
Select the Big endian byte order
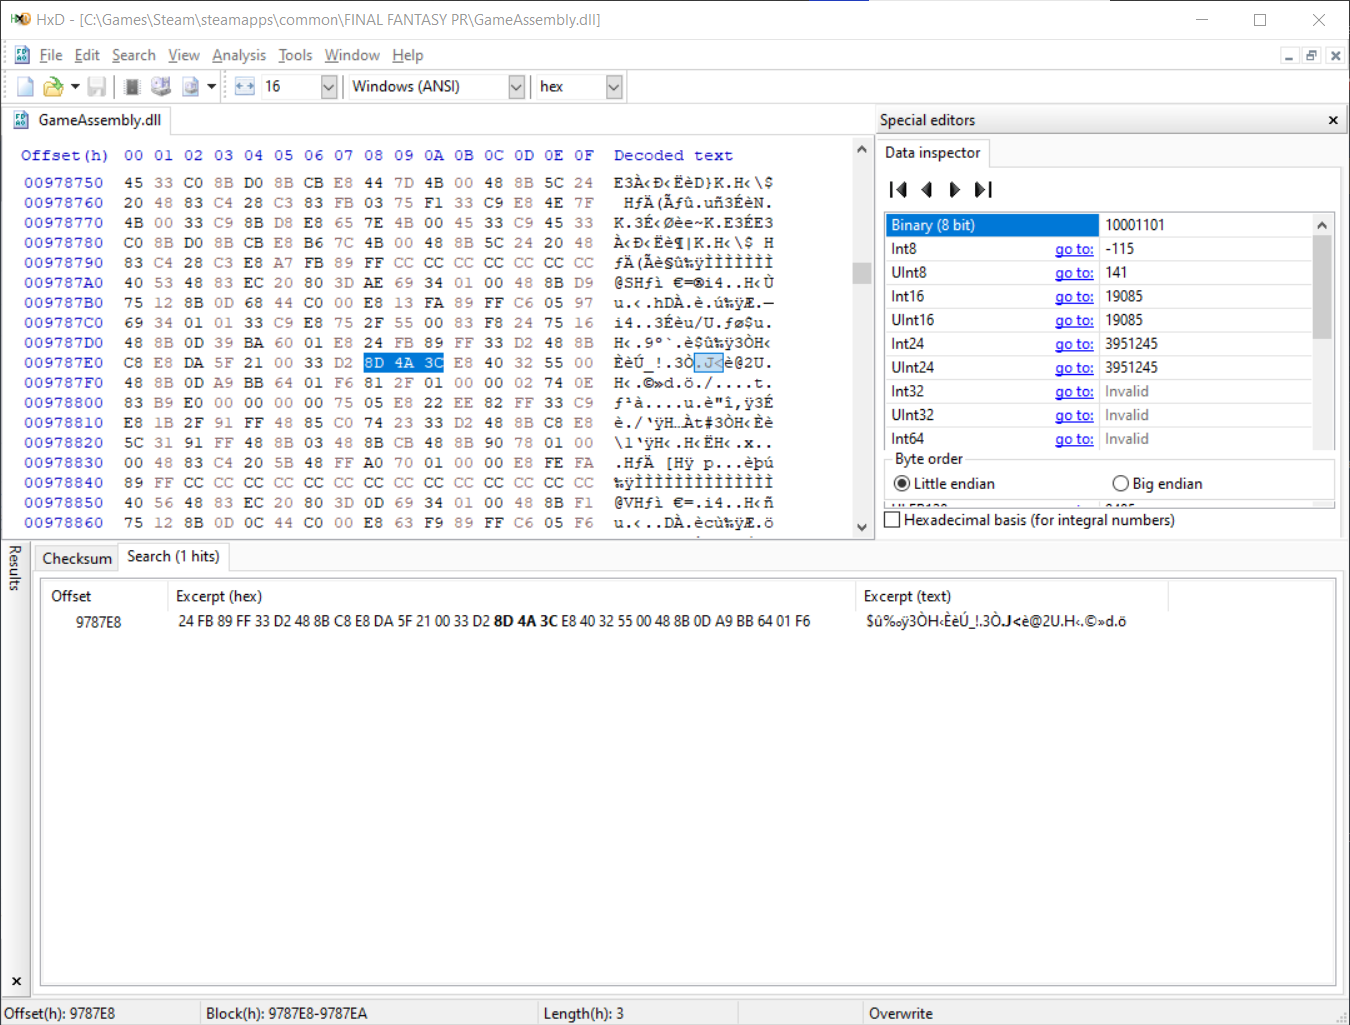1157,484
